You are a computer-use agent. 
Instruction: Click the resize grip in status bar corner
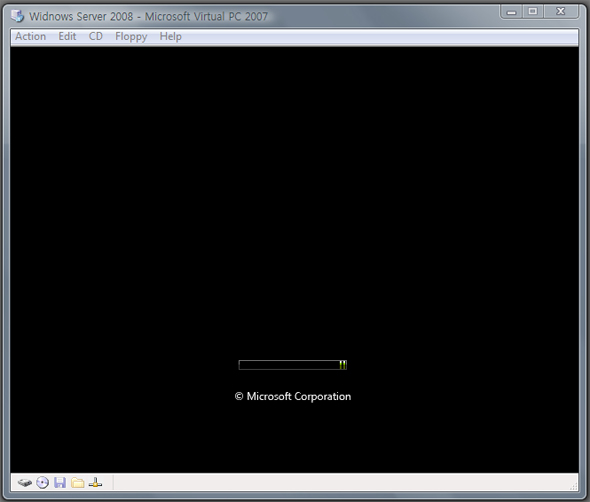click(x=574, y=486)
